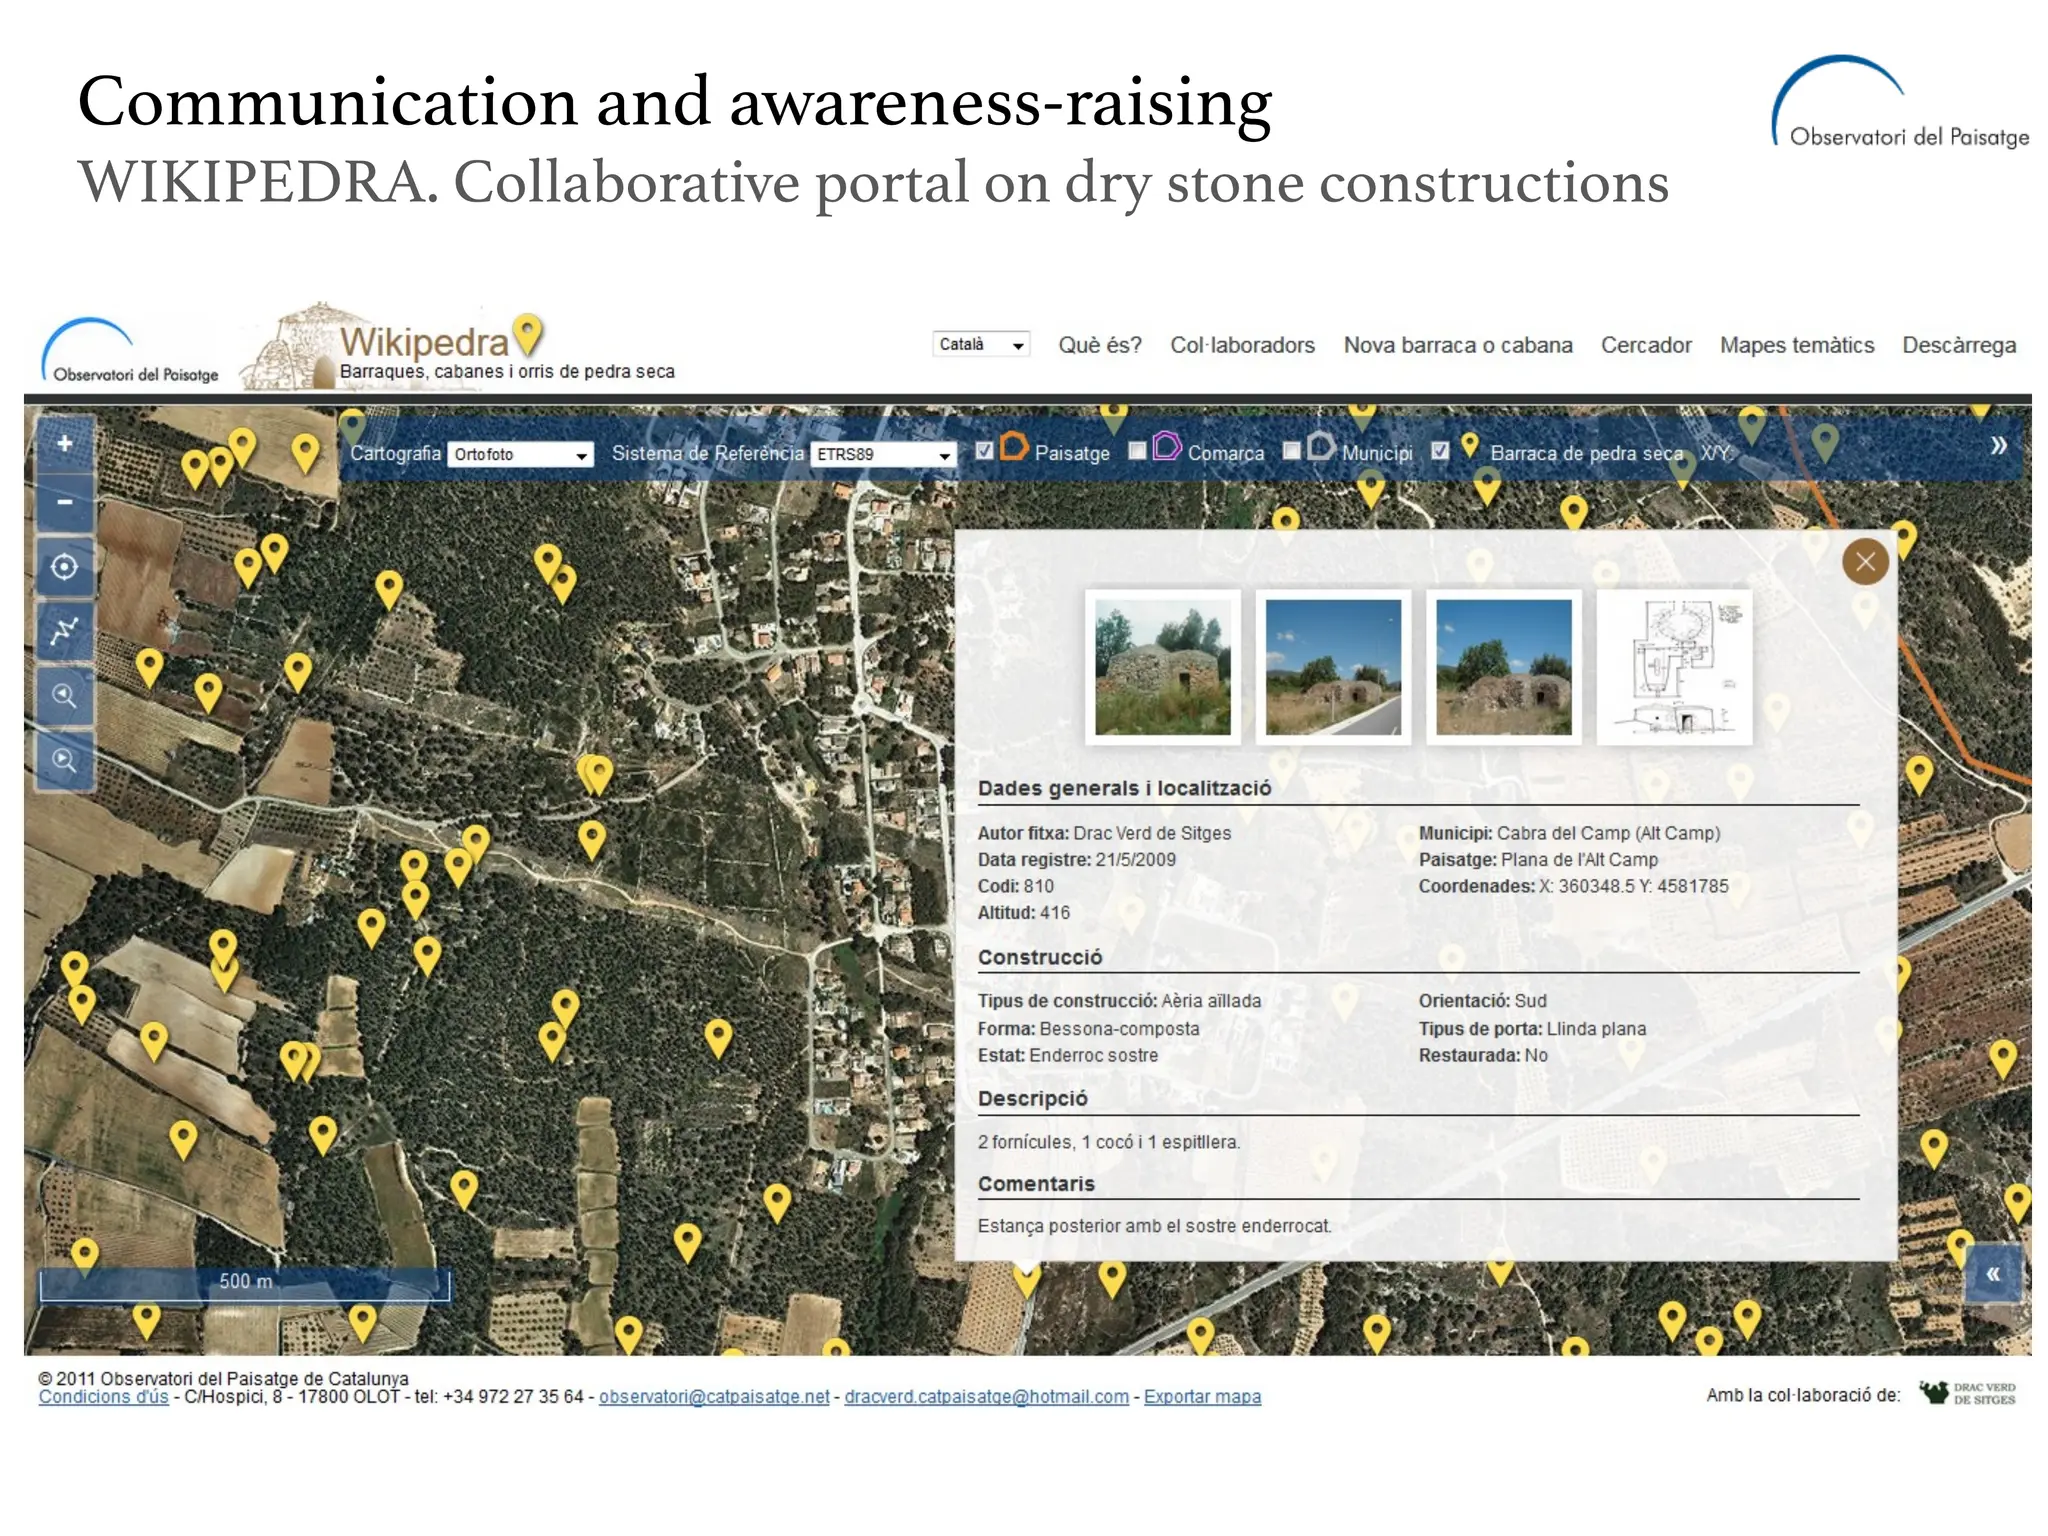This screenshot has width=2048, height=1536.
Task: Open the Sistema de Referència ETRS89 dropdown
Action: point(883,455)
